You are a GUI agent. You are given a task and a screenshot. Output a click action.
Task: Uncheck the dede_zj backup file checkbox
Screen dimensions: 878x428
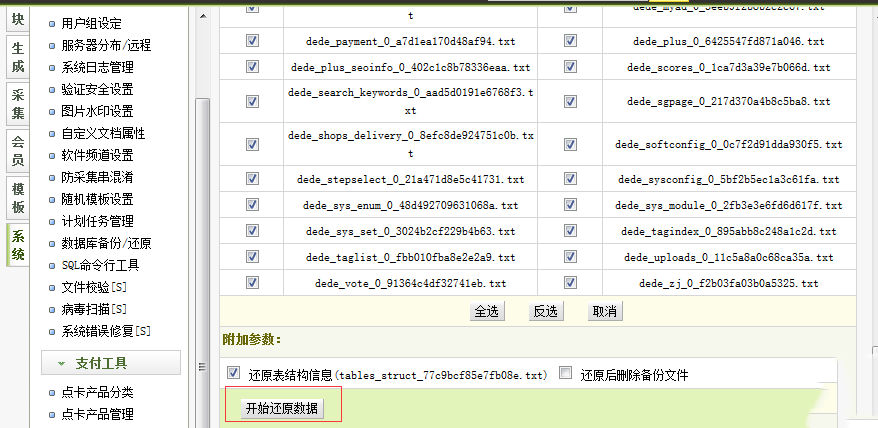click(x=570, y=283)
